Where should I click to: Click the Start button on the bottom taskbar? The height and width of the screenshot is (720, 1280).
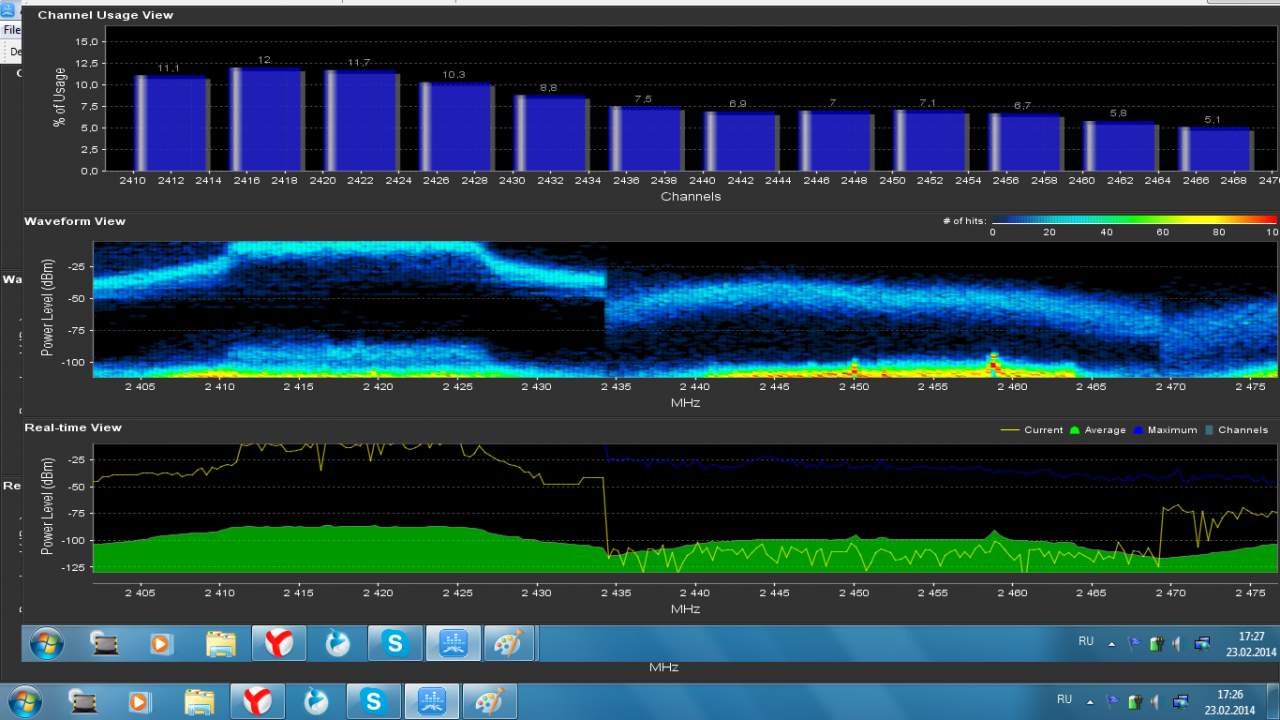coord(24,701)
